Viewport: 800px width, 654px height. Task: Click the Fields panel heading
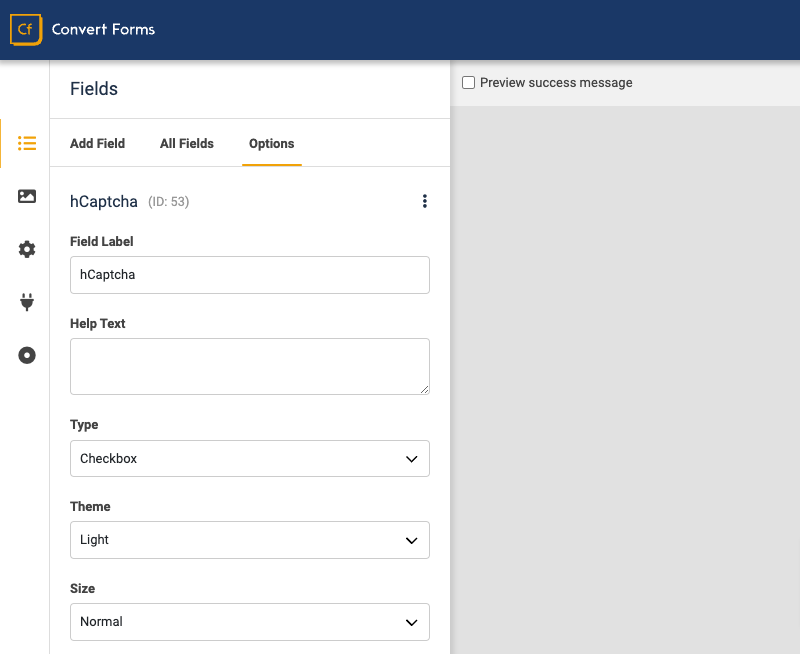click(94, 89)
